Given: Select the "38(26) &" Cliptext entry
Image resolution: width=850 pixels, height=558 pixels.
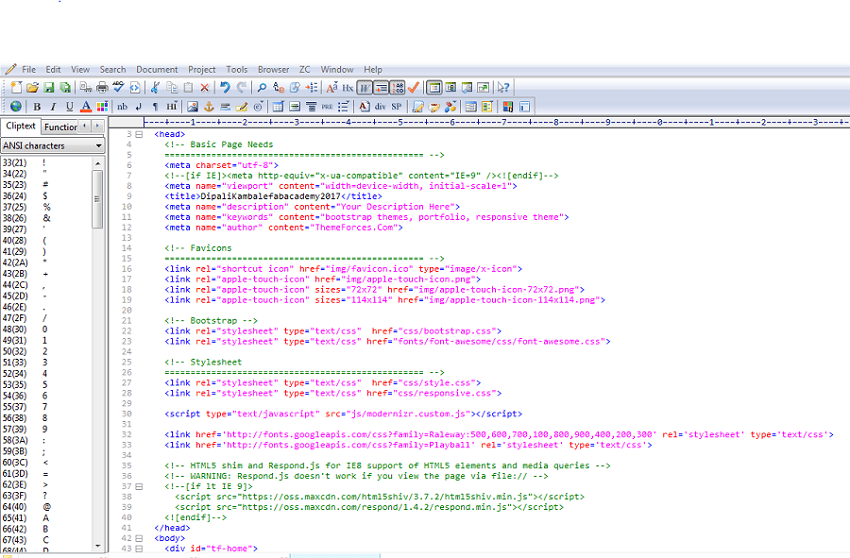Looking at the screenshot, I should click(46, 218).
